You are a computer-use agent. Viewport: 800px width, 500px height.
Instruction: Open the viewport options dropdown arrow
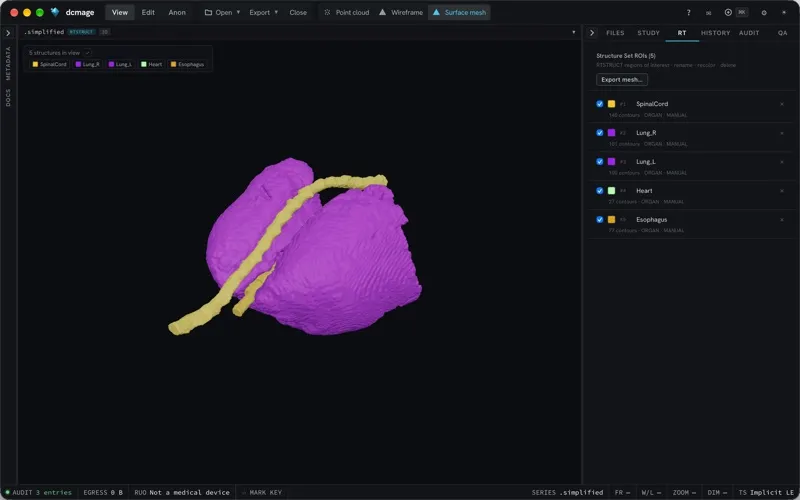573,32
